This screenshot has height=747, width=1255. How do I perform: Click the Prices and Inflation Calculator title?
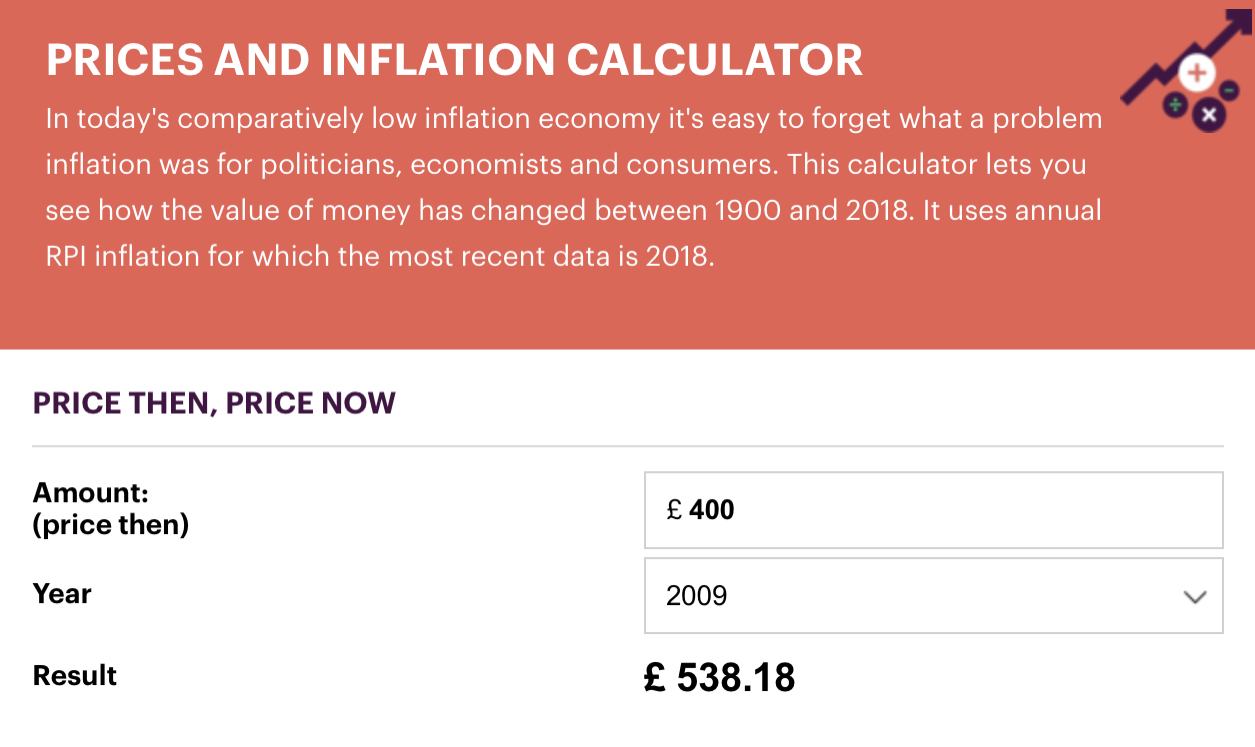click(x=454, y=61)
